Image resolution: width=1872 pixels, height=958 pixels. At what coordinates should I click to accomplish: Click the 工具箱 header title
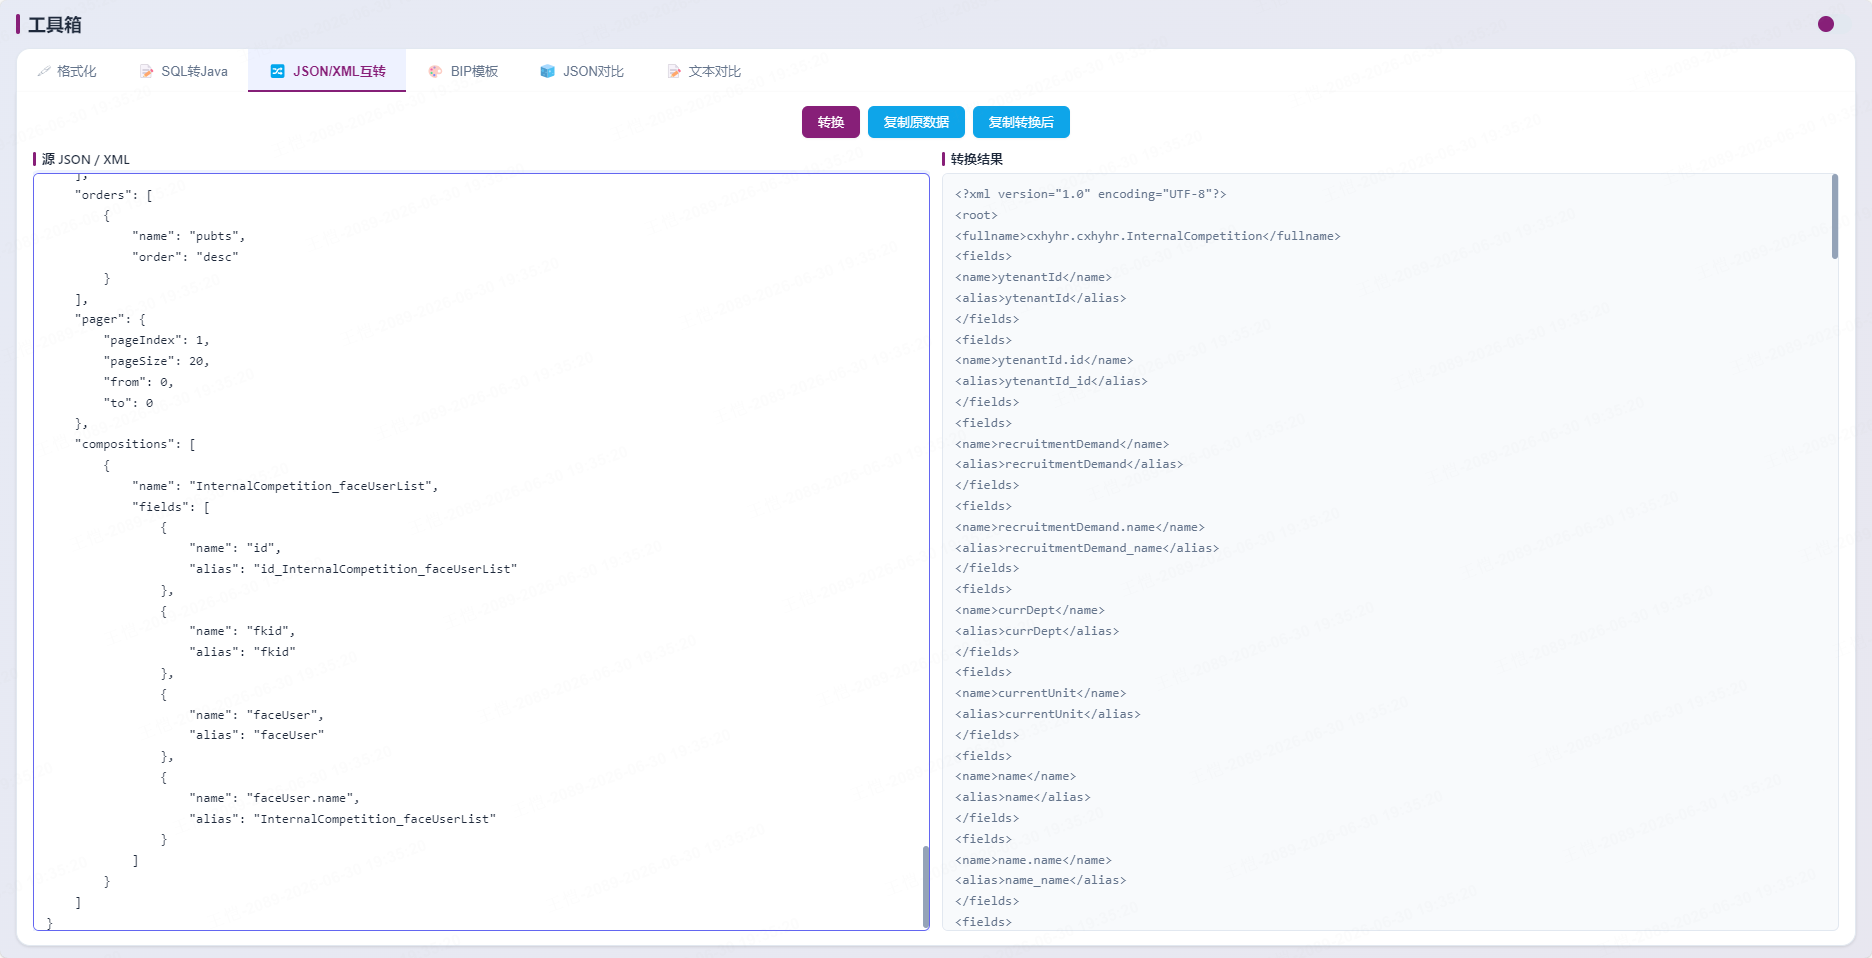coord(55,24)
